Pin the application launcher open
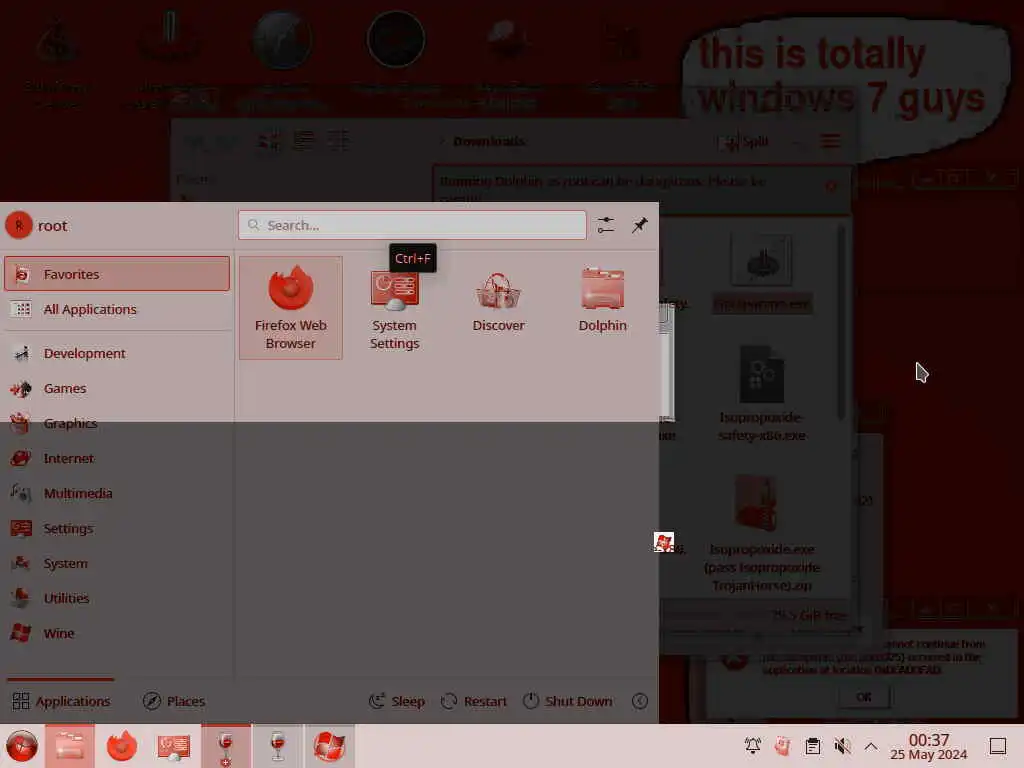 coord(639,225)
